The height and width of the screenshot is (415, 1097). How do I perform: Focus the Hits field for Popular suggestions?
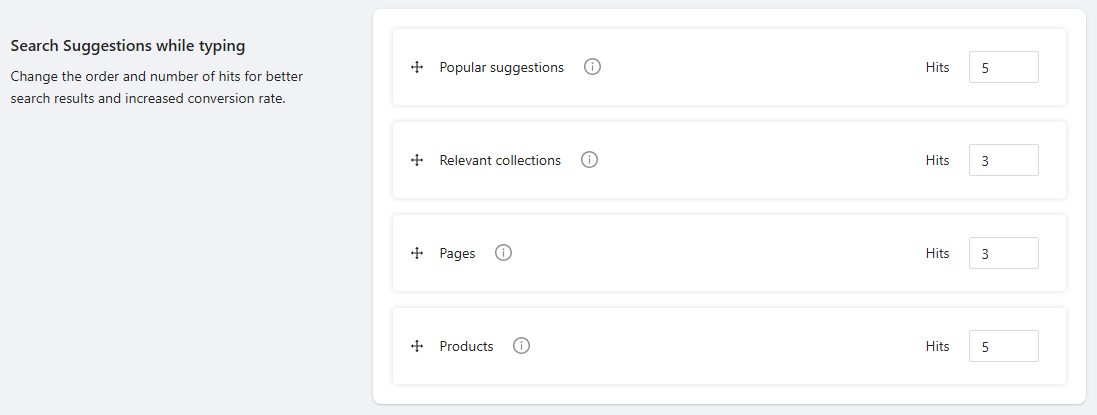(1003, 68)
